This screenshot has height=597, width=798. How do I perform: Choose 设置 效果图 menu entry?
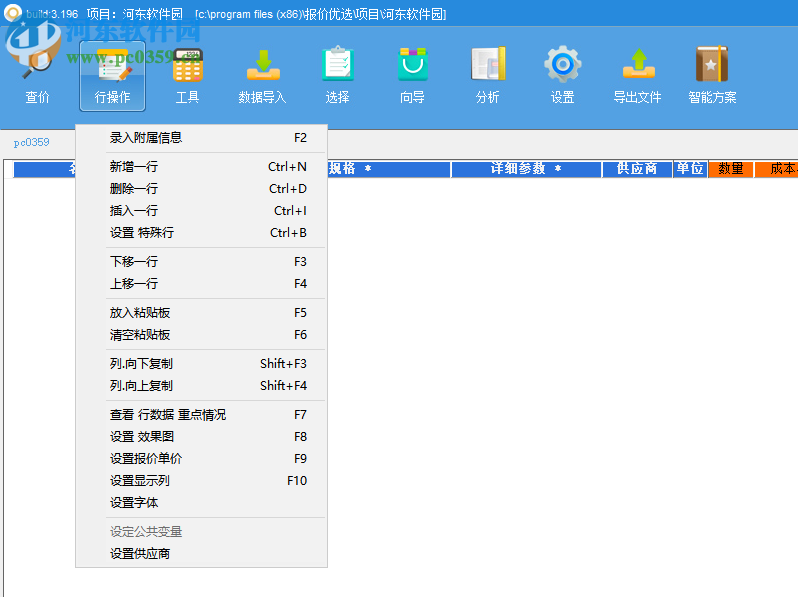(x=202, y=437)
